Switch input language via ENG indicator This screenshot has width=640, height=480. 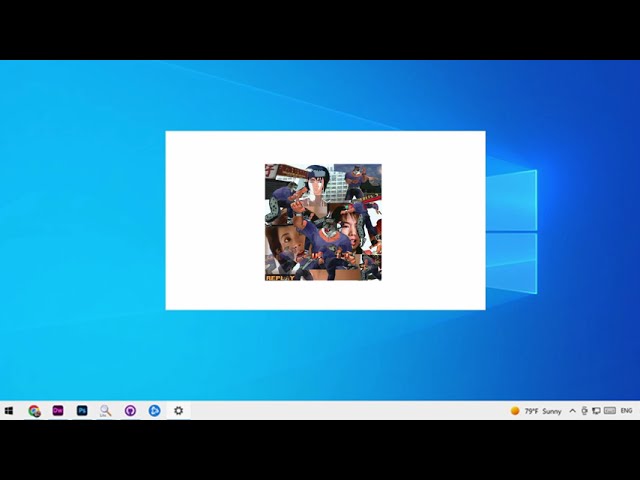click(x=626, y=411)
